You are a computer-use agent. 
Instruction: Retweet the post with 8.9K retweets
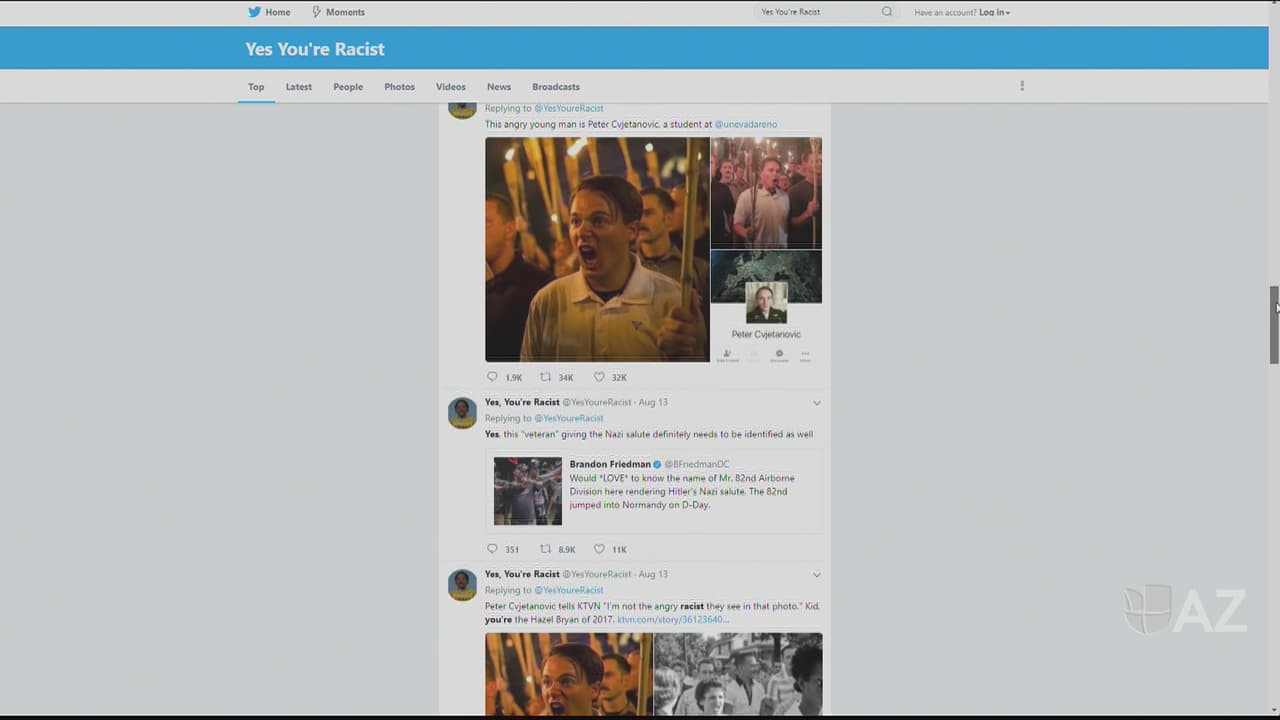click(x=546, y=549)
